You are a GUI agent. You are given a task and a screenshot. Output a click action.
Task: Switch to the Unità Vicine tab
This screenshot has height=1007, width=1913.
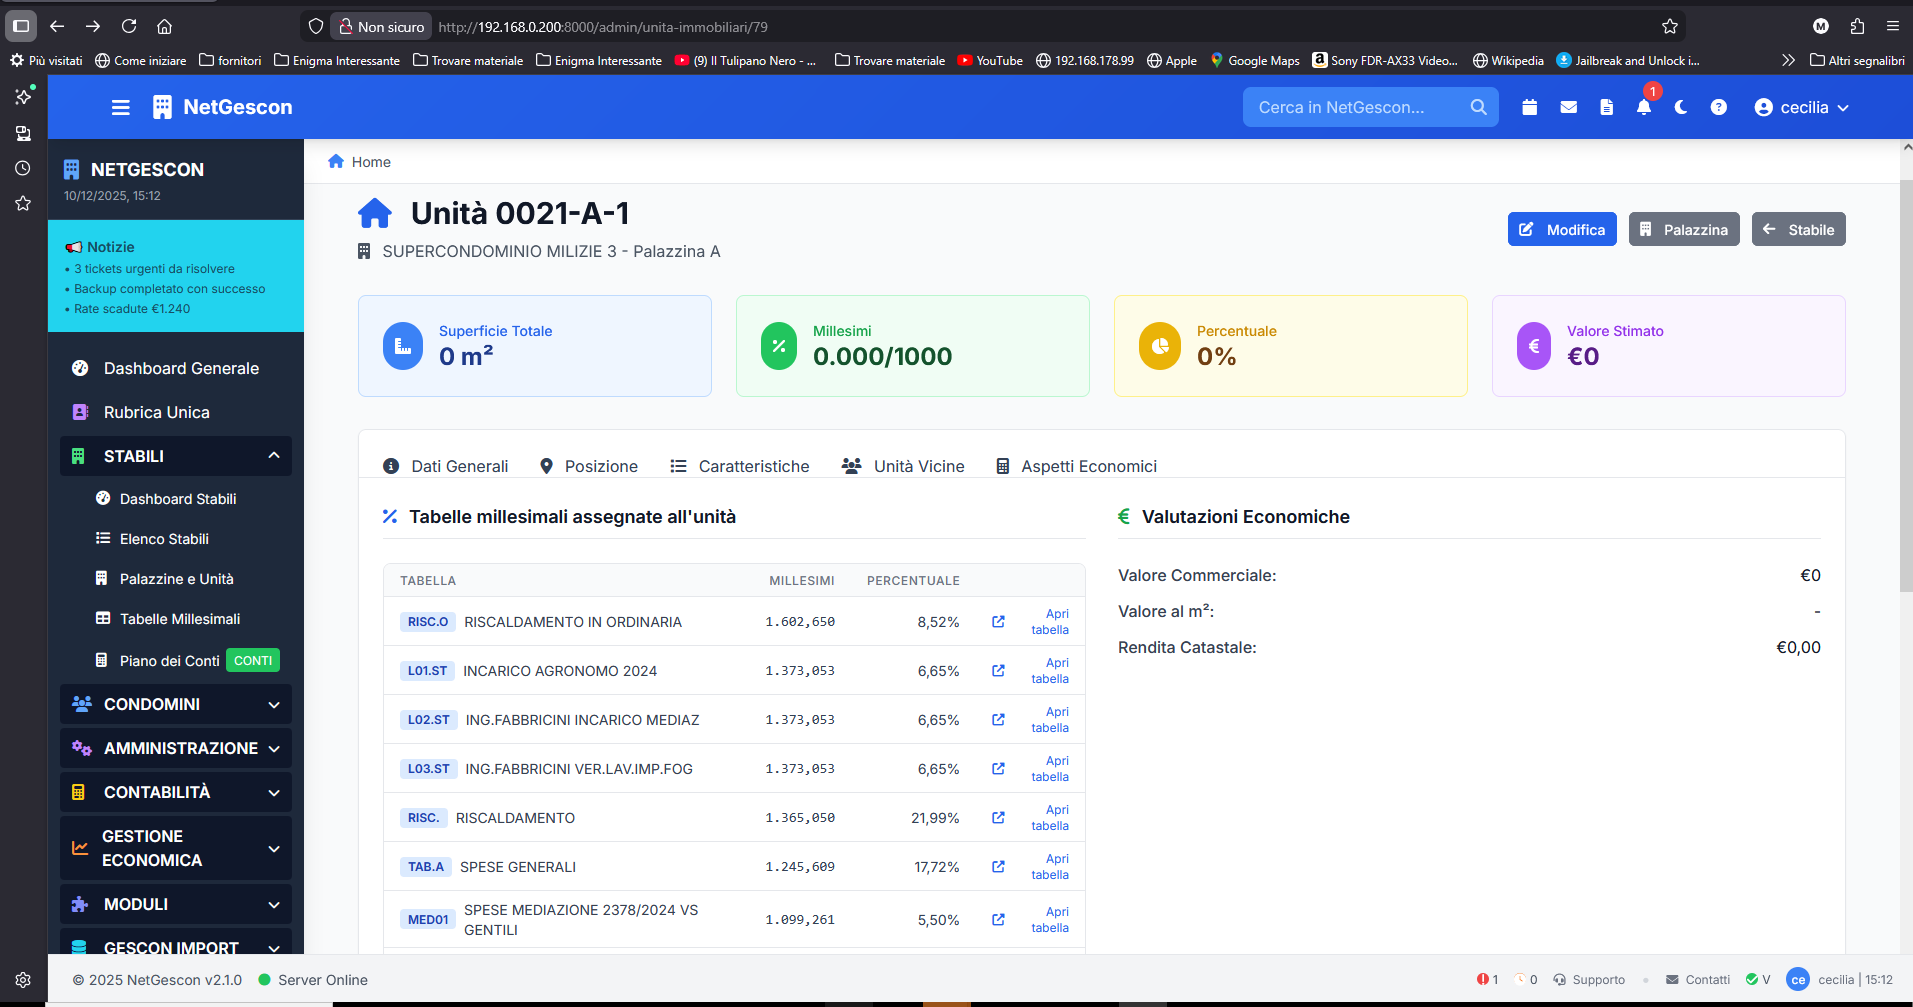(x=903, y=466)
